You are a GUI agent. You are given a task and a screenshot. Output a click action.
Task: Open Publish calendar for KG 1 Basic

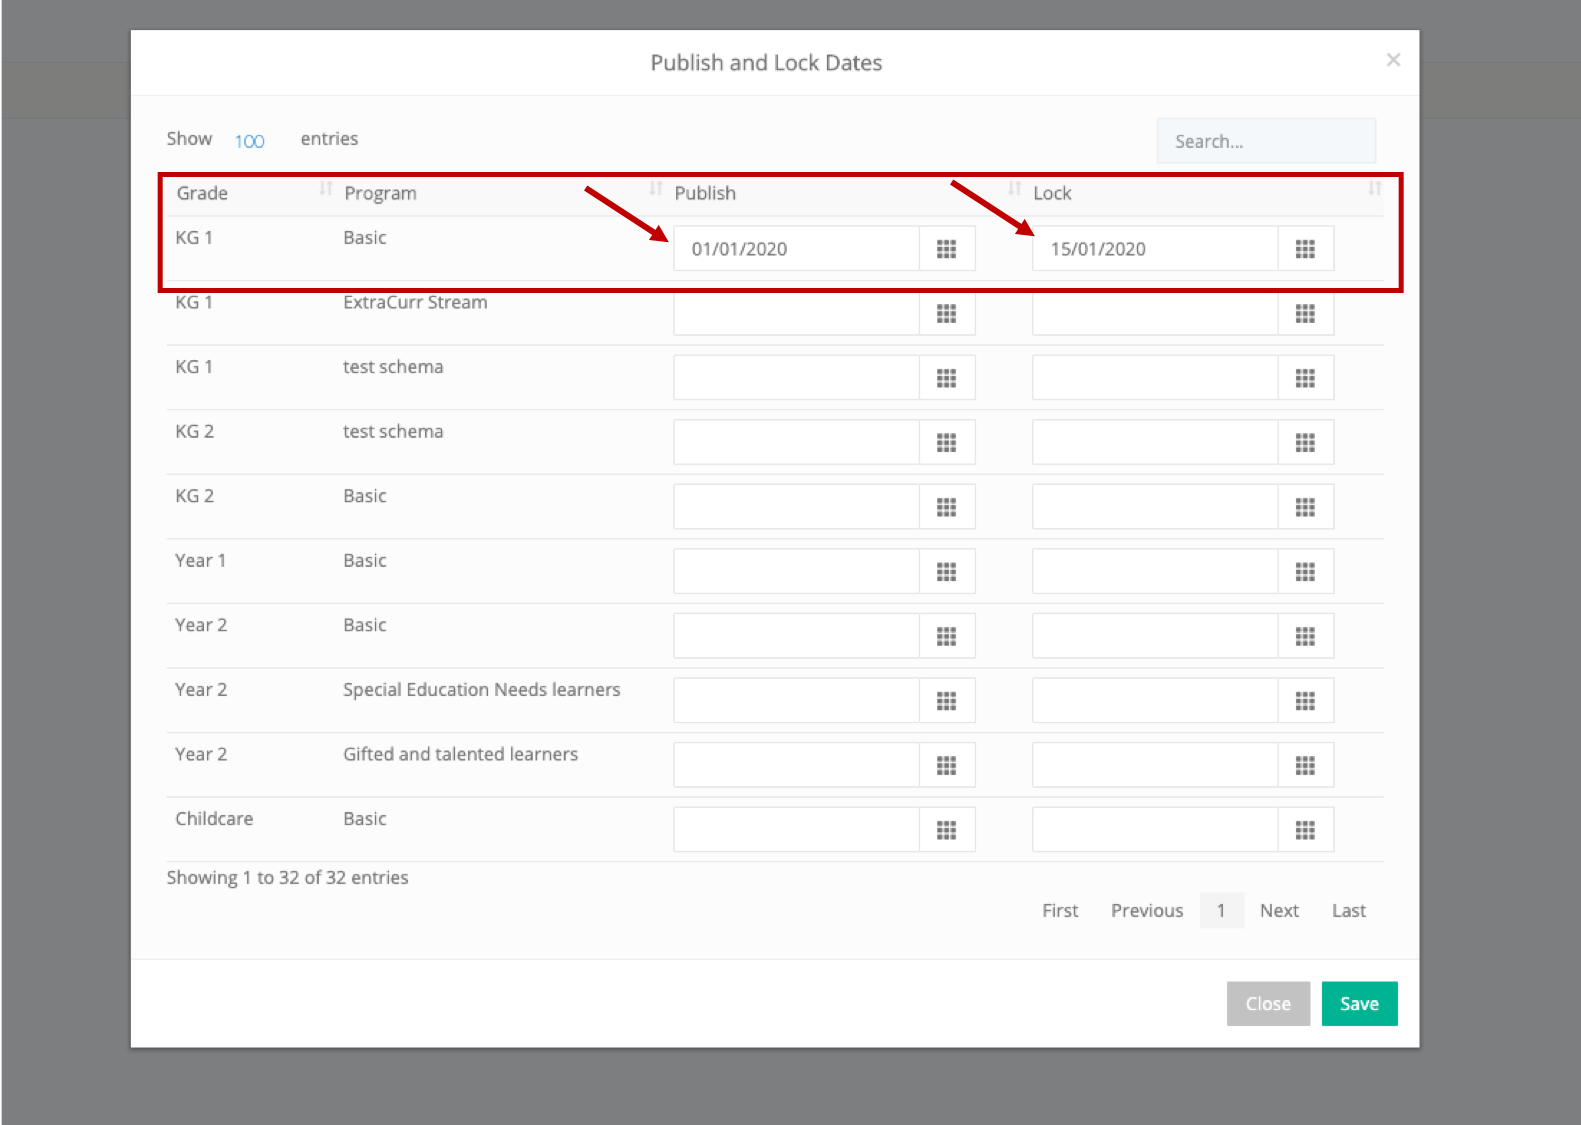946,249
